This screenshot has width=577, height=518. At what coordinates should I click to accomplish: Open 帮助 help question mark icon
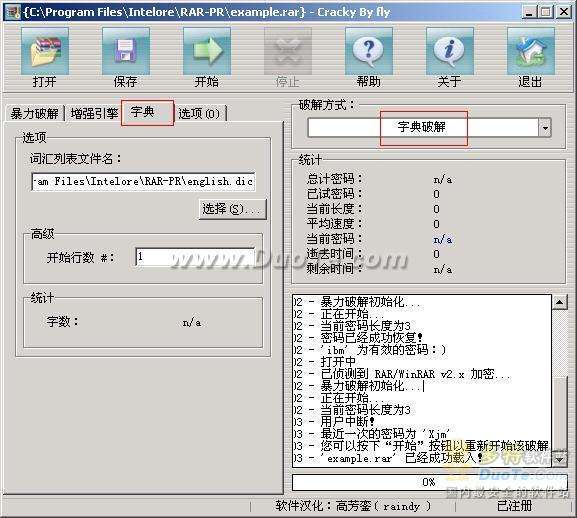point(369,52)
